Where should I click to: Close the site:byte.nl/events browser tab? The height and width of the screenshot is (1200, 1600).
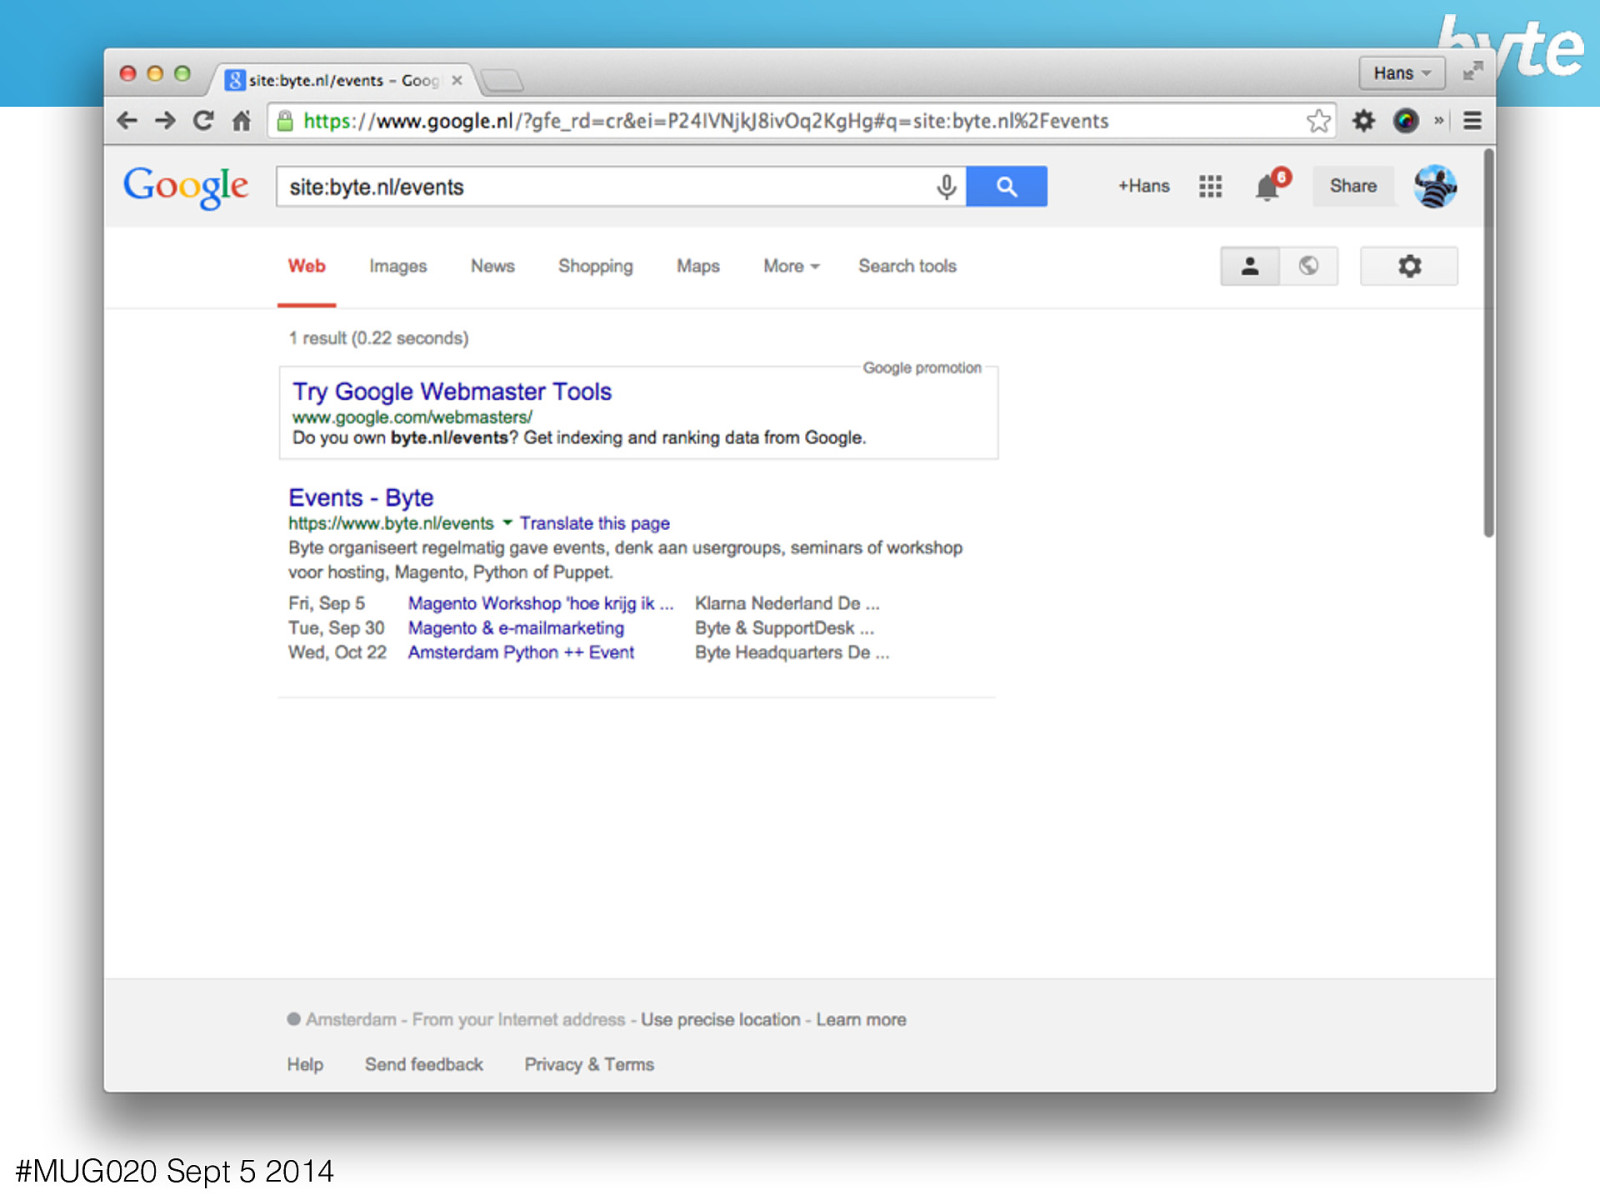(457, 80)
